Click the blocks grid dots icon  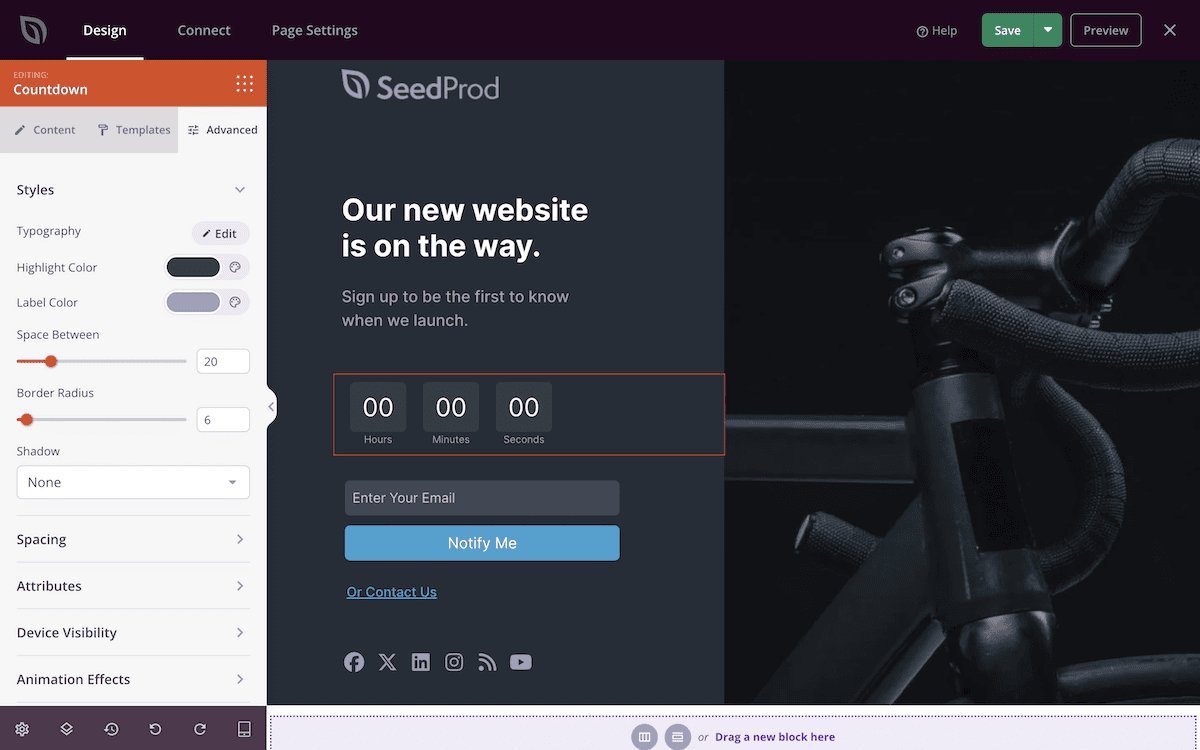click(x=244, y=83)
